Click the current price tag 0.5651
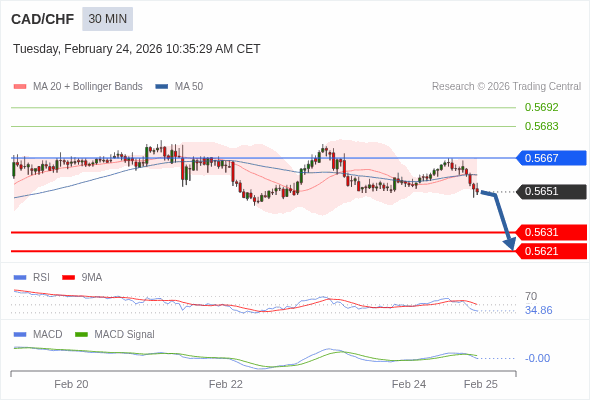 pos(551,191)
